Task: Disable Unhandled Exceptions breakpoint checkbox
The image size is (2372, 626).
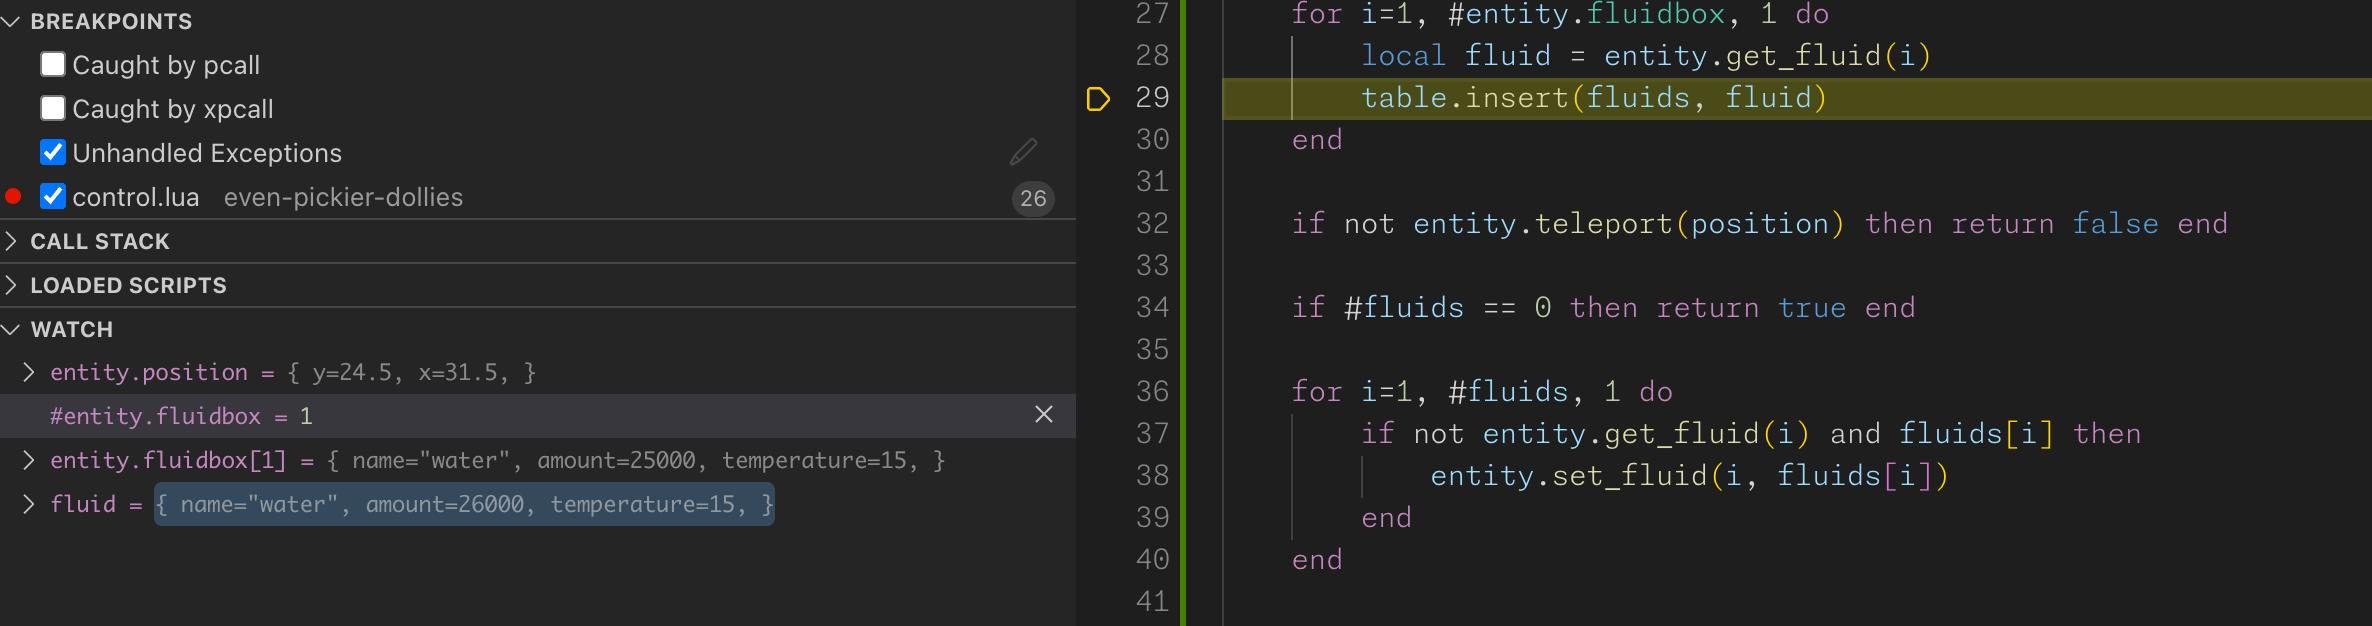Action: point(53,153)
